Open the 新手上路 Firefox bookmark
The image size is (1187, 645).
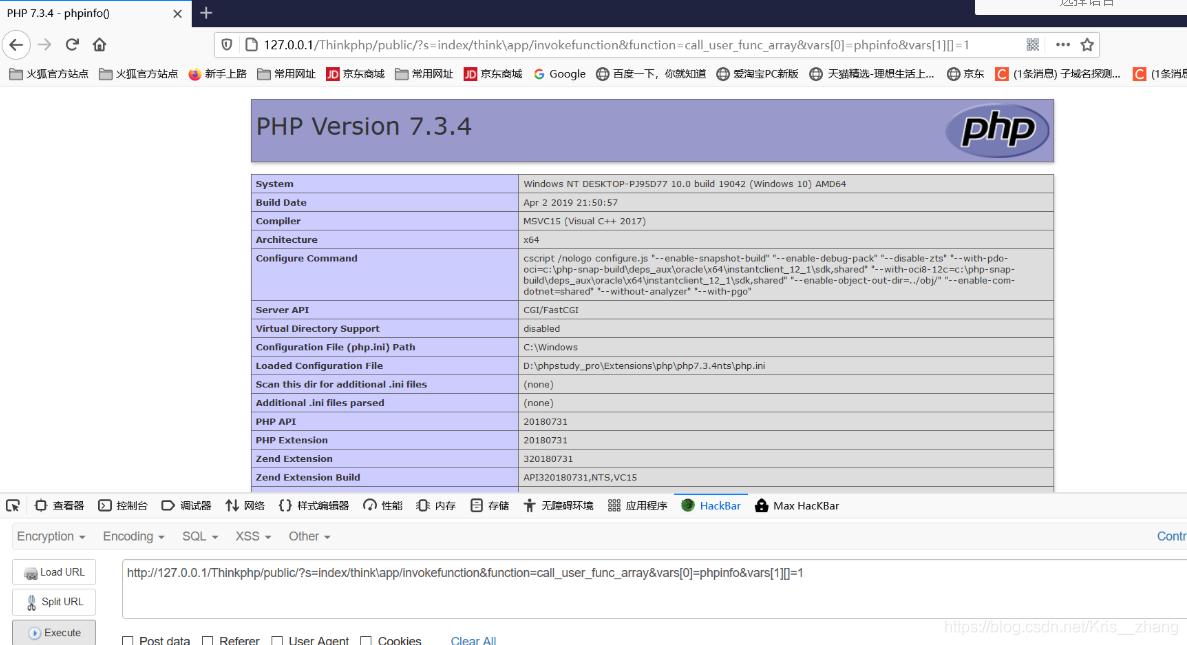pos(217,73)
